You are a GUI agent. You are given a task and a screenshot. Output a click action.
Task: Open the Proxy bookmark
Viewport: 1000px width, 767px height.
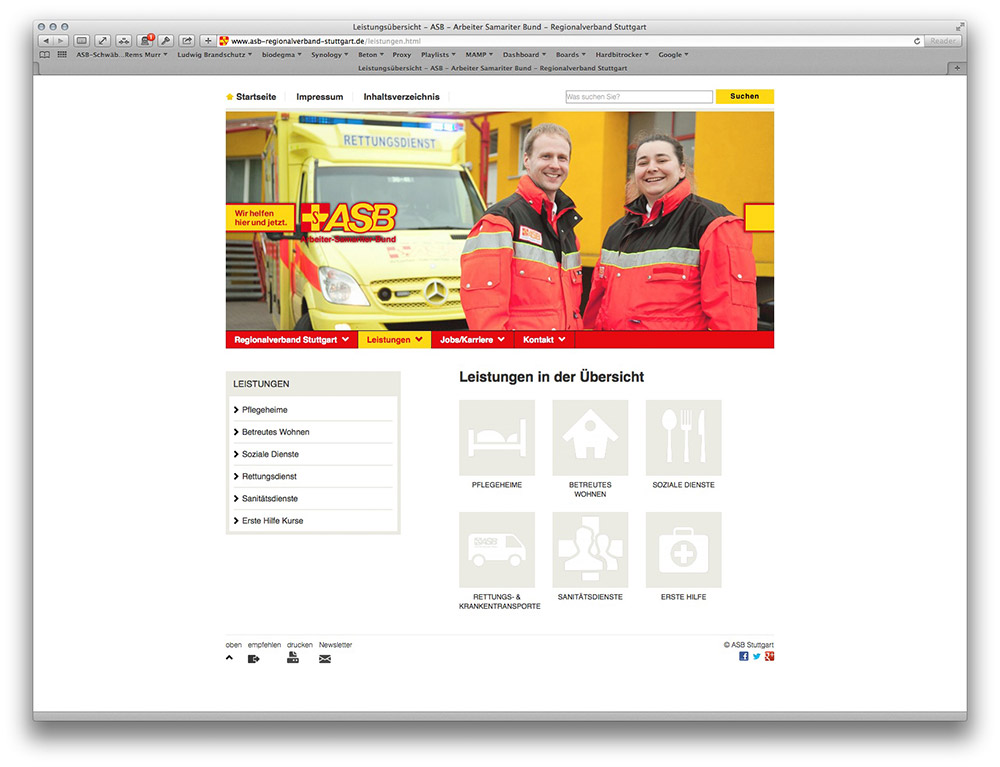[x=402, y=55]
